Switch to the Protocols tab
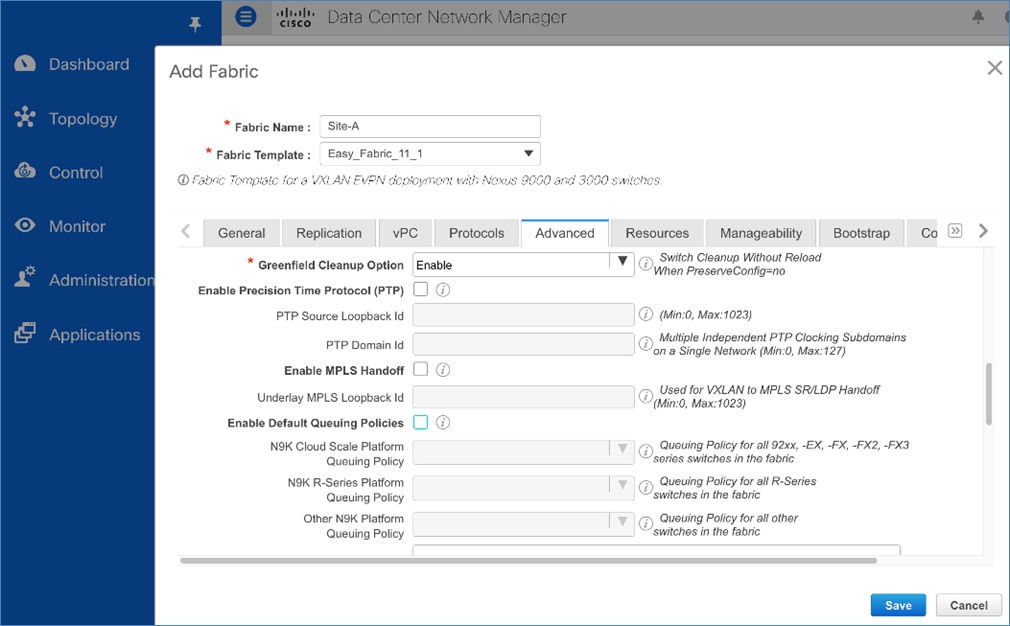This screenshot has width=1010, height=626. 477,233
